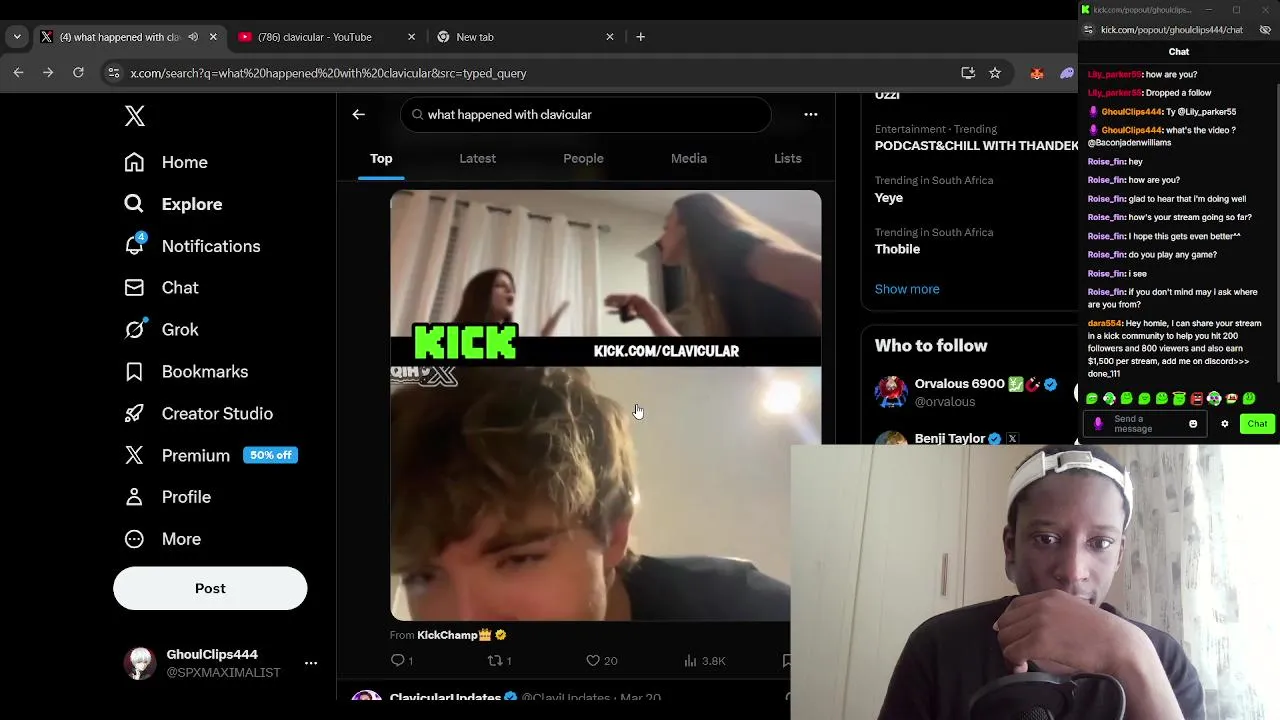The height and width of the screenshot is (720, 1280).
Task: Open Bookmarks in X sidebar
Action: click(186, 372)
